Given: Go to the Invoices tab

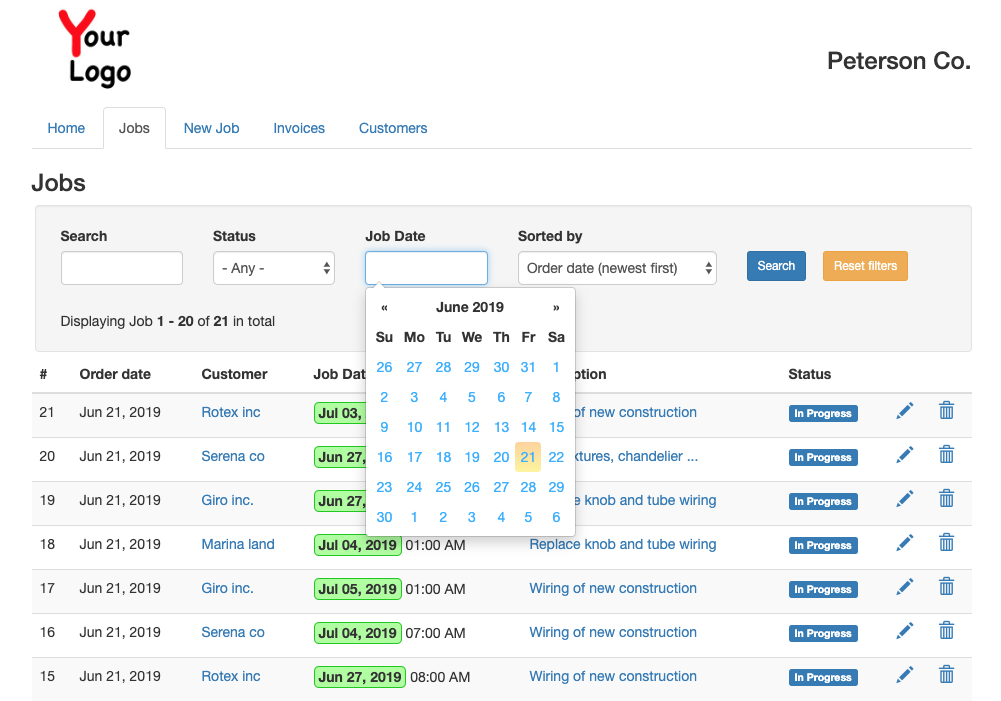Looking at the screenshot, I should [299, 128].
